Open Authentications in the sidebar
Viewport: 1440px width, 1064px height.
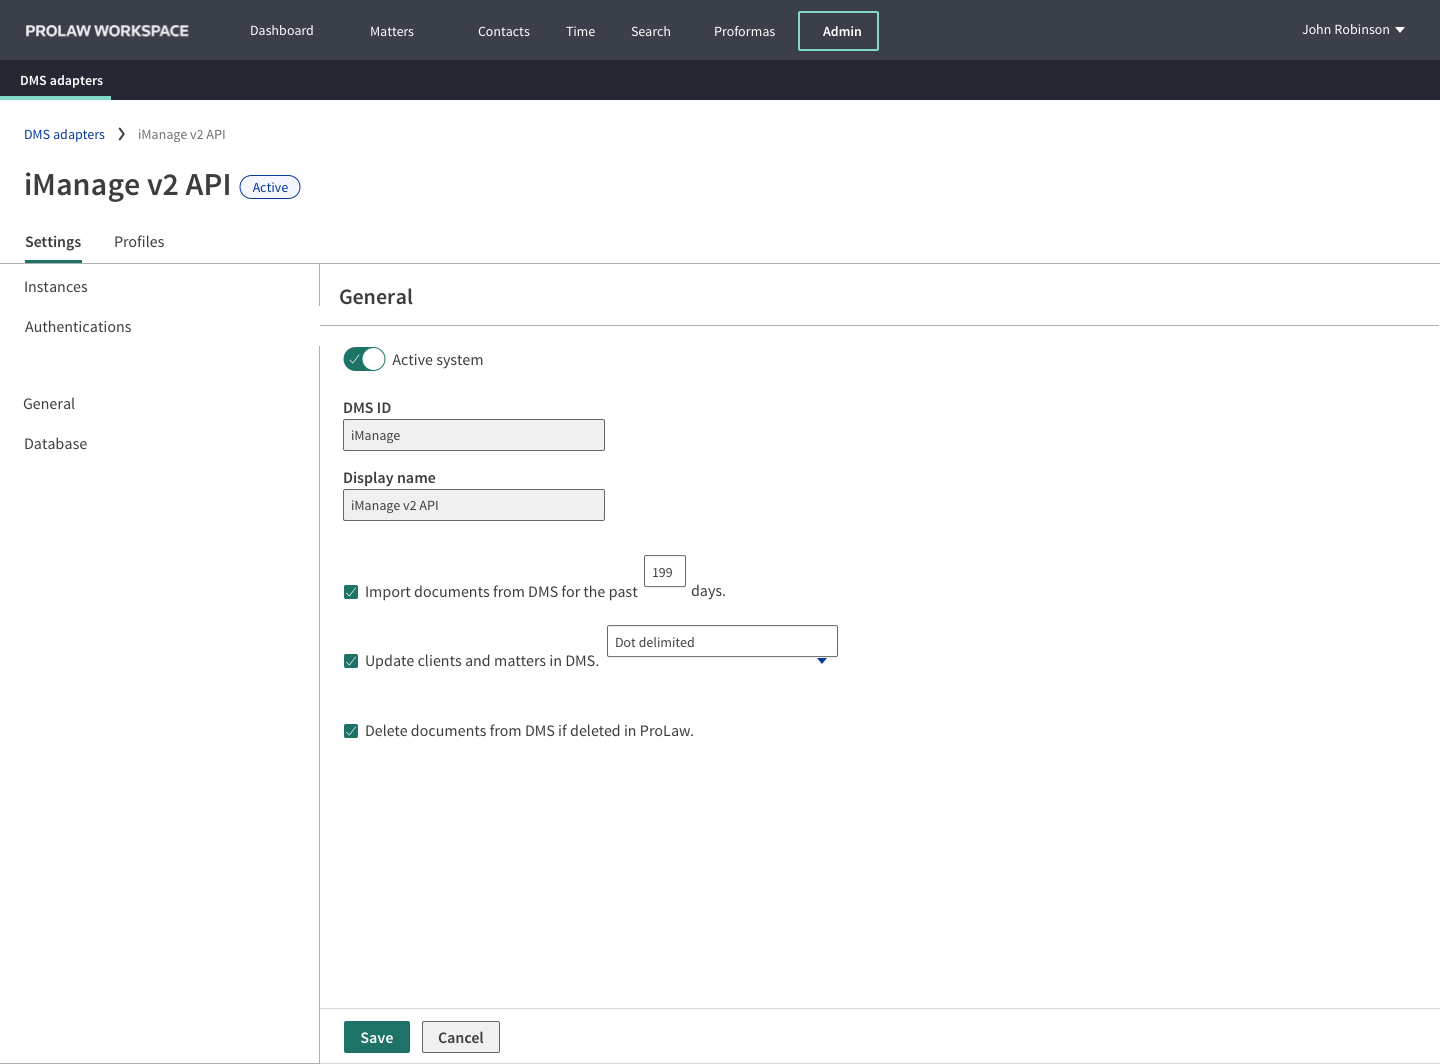coord(78,327)
